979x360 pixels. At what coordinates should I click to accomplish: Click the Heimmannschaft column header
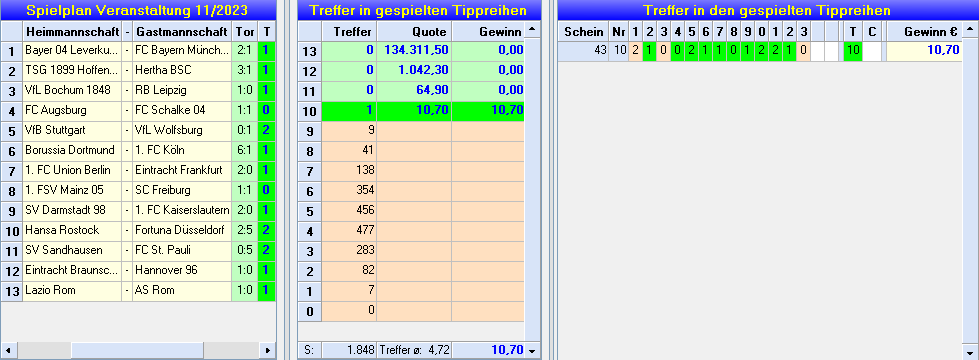pos(72,31)
